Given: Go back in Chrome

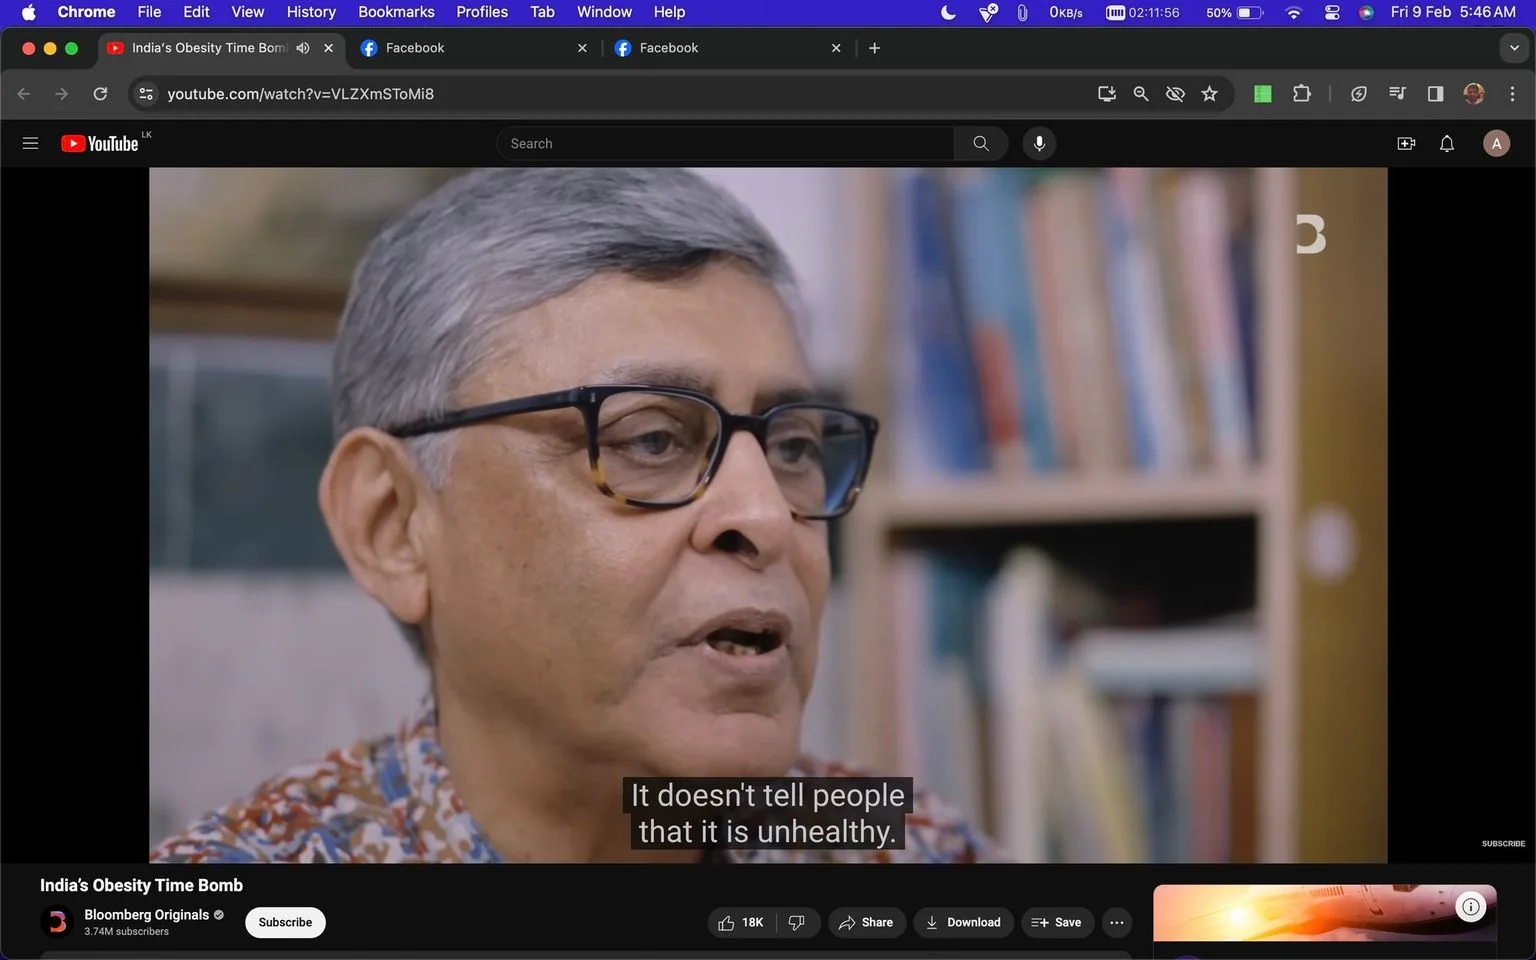Looking at the screenshot, I should coord(24,94).
